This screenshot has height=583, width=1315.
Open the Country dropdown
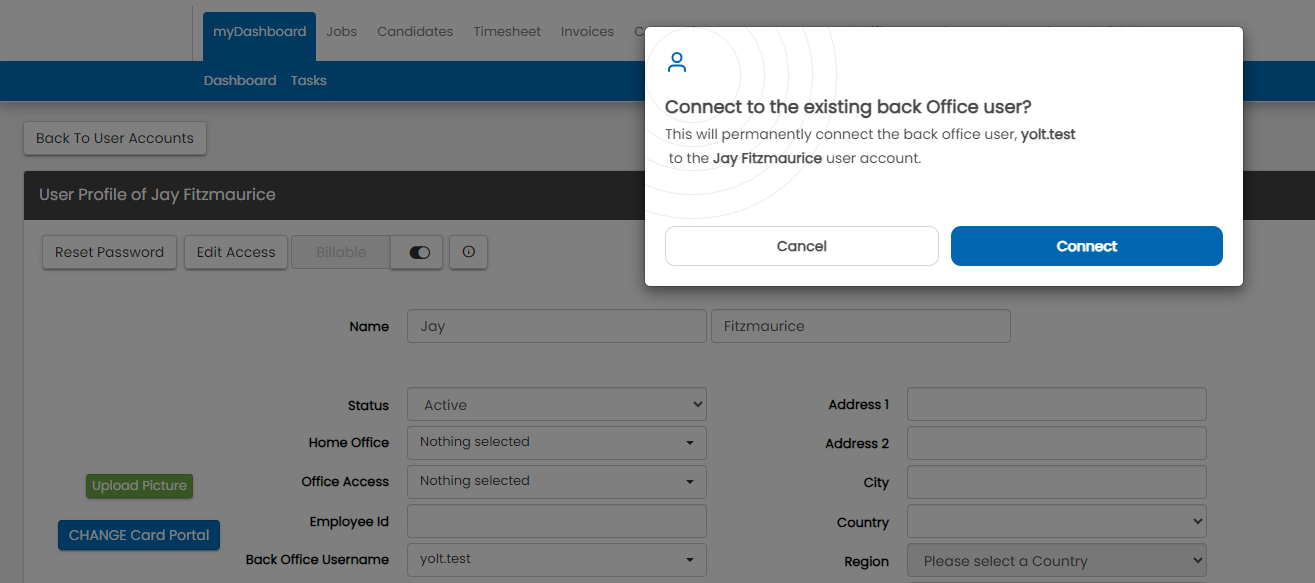pyautogui.click(x=1056, y=521)
